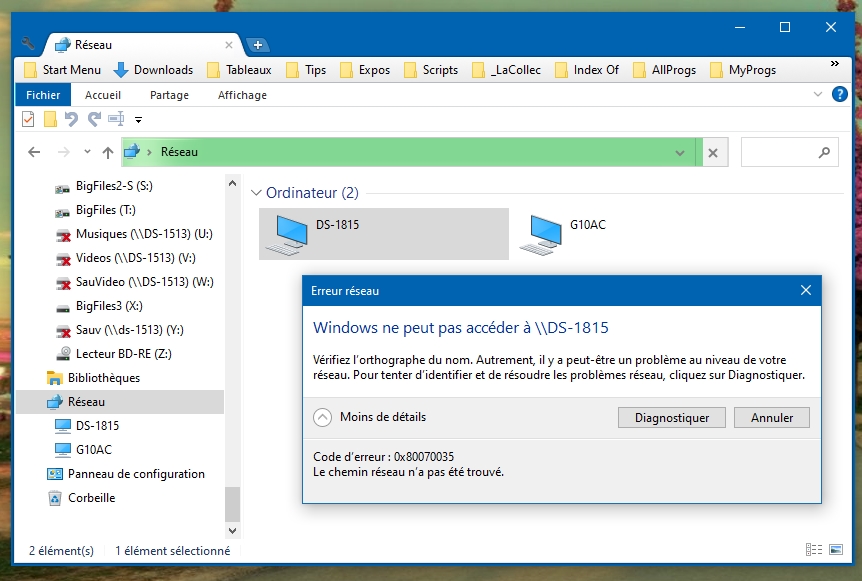Select the Réseau tab
Image resolution: width=862 pixels, height=581 pixels.
pos(143,45)
